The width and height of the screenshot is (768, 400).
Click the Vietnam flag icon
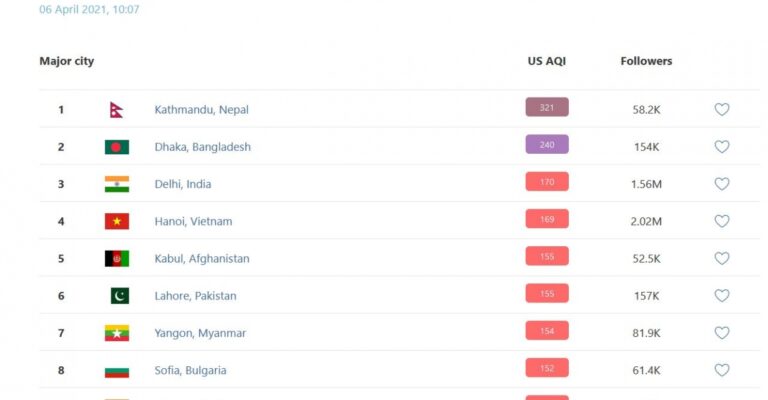tap(117, 221)
